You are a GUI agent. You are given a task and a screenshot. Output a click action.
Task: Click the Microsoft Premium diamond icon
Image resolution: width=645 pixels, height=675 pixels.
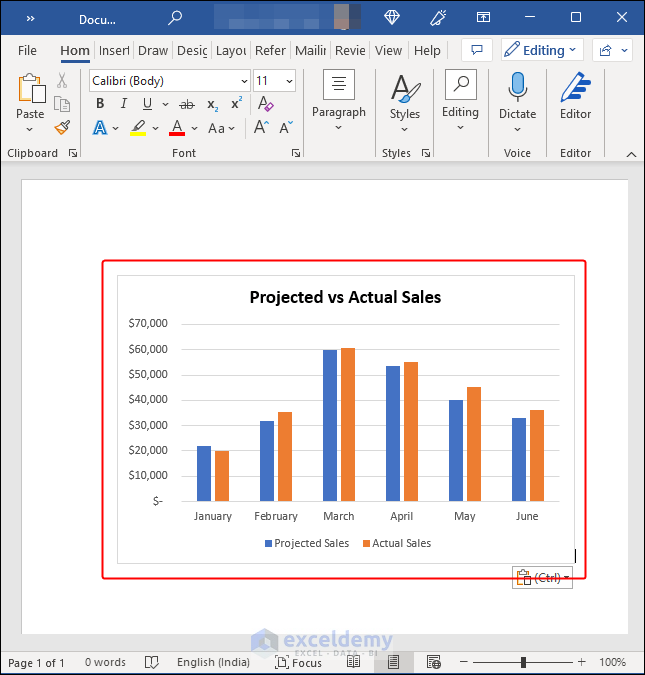coord(392,17)
